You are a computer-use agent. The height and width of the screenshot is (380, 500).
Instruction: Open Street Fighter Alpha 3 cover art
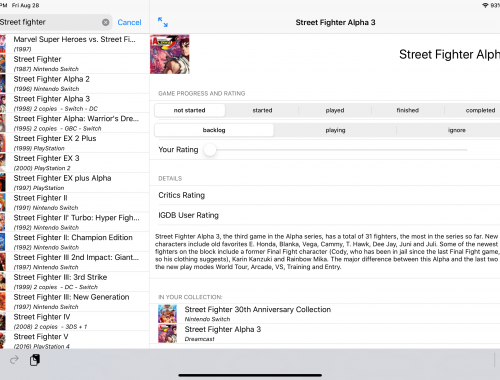coord(170,54)
